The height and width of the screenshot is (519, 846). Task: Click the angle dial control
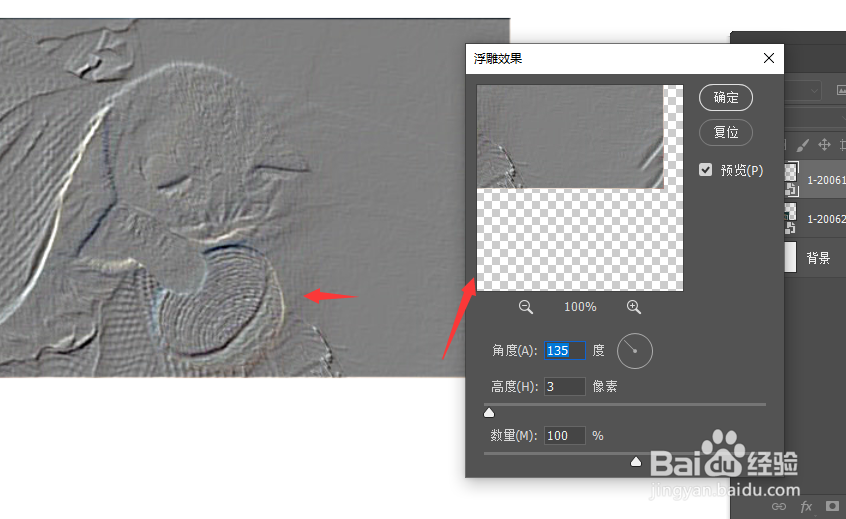click(x=634, y=351)
